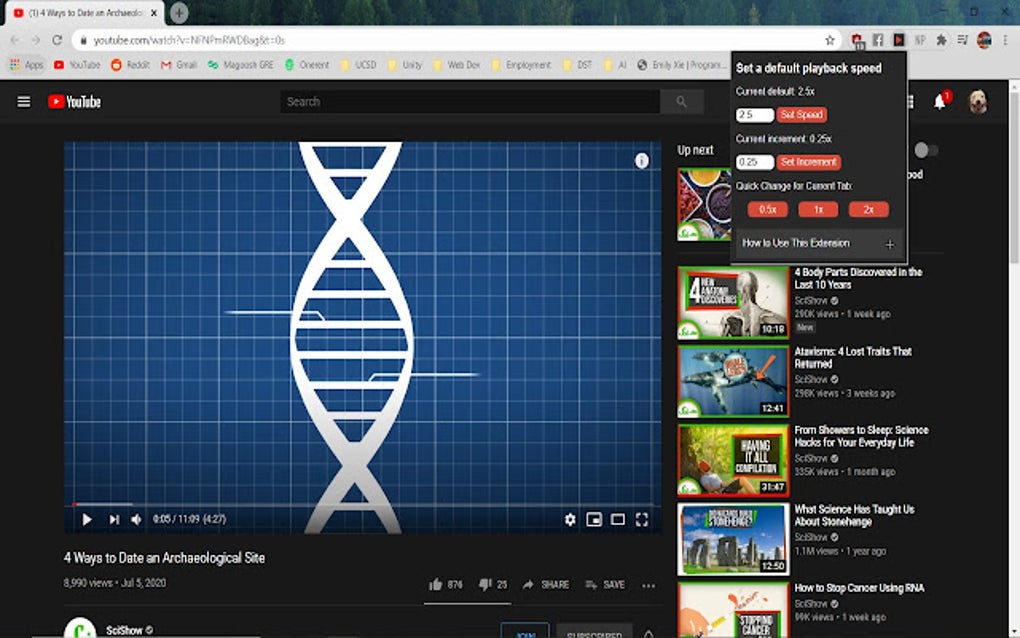
Task: Click the video info card icon
Action: [639, 159]
